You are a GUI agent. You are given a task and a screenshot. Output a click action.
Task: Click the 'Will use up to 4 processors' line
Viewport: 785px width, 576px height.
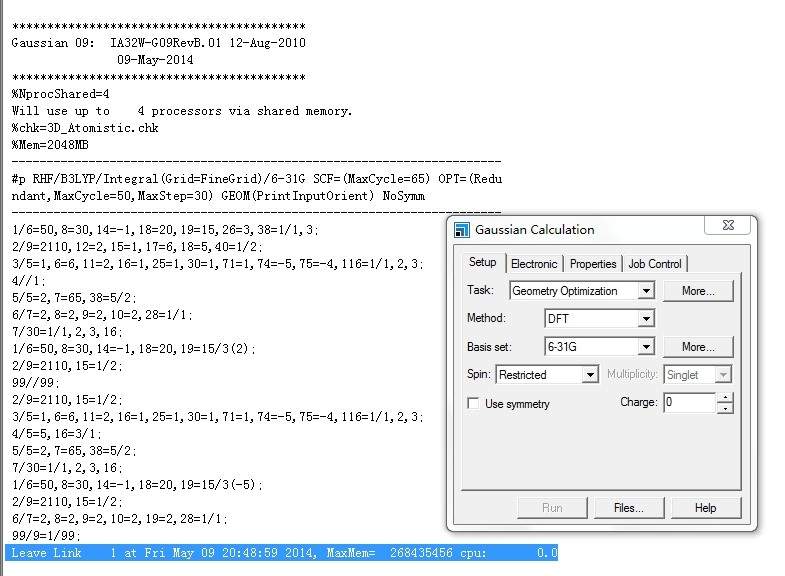182,111
